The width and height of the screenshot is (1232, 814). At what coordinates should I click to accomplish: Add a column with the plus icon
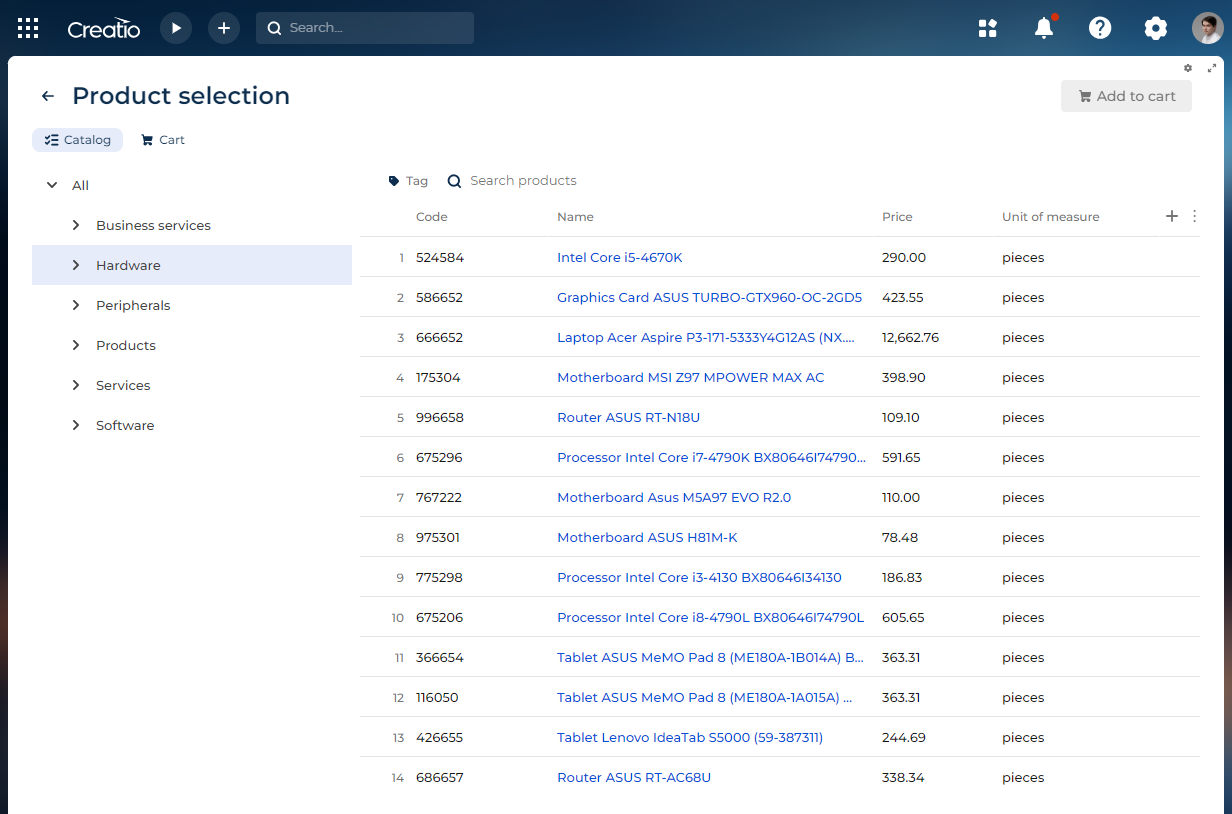1172,216
